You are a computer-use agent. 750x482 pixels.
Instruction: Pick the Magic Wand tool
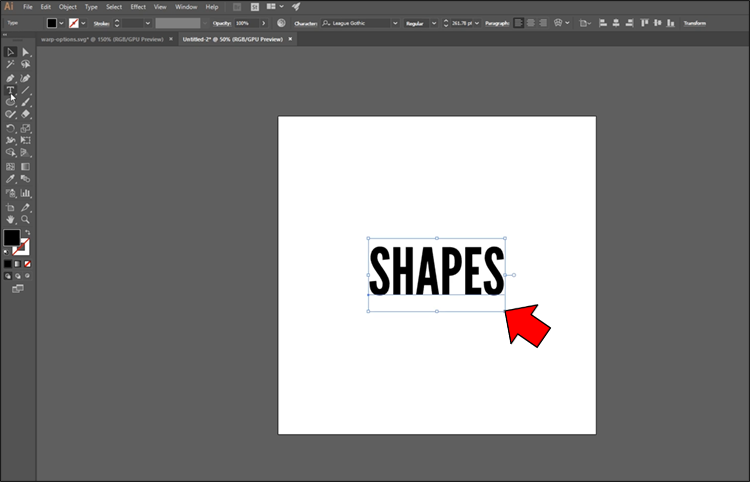10,65
